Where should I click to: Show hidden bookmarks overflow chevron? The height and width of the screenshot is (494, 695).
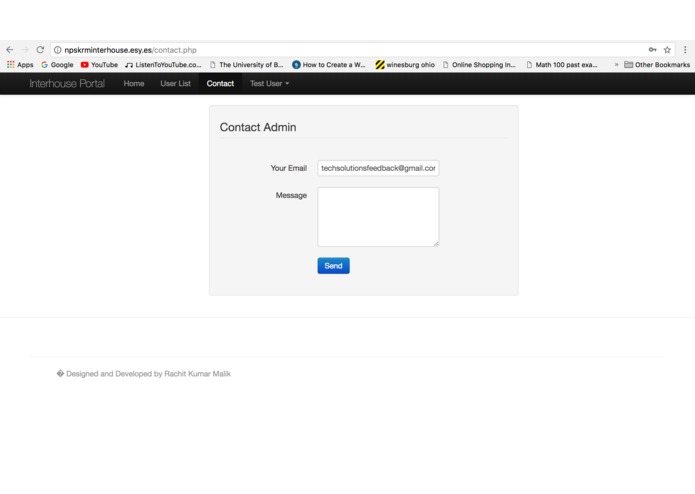(x=616, y=65)
